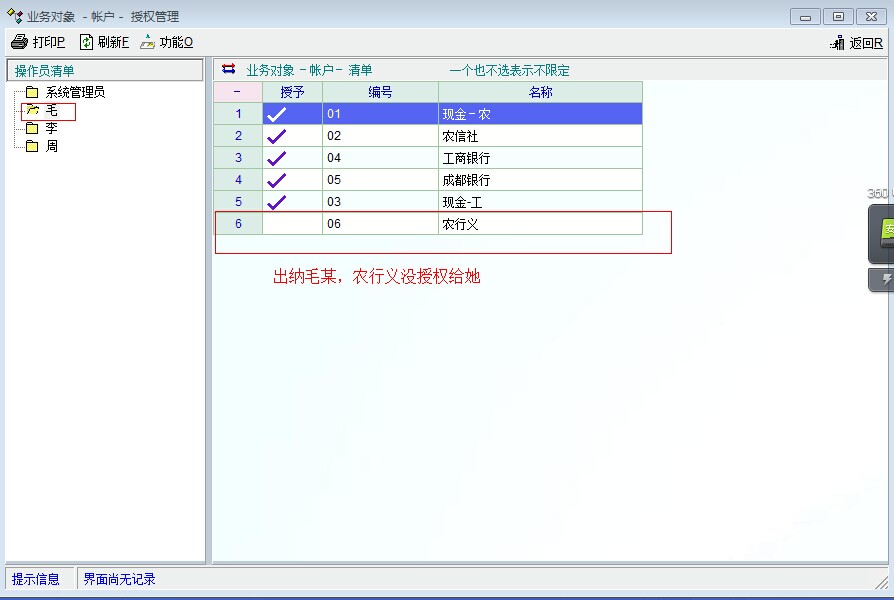This screenshot has width=894, height=600.
Task: Click the red-blue arrows list icon
Action: [x=229, y=69]
